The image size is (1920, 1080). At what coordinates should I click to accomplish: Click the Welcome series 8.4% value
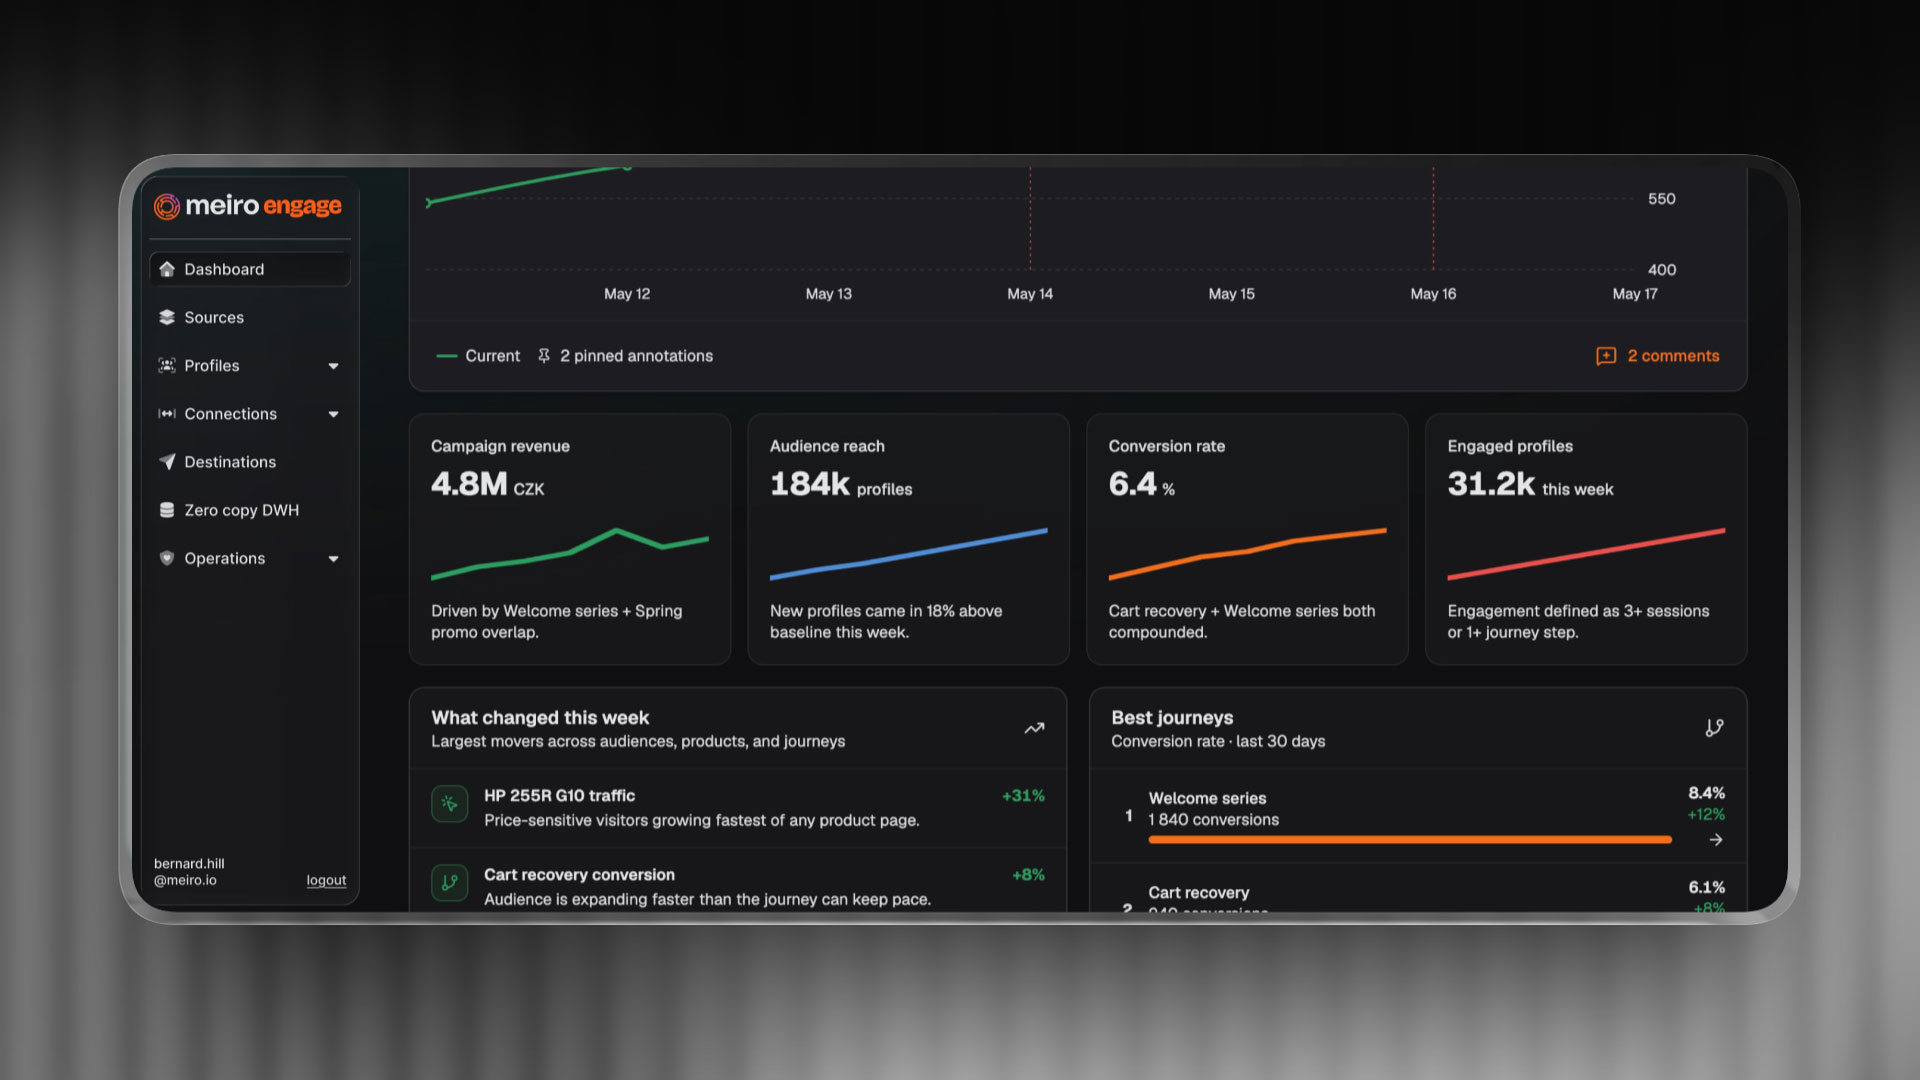1707,793
